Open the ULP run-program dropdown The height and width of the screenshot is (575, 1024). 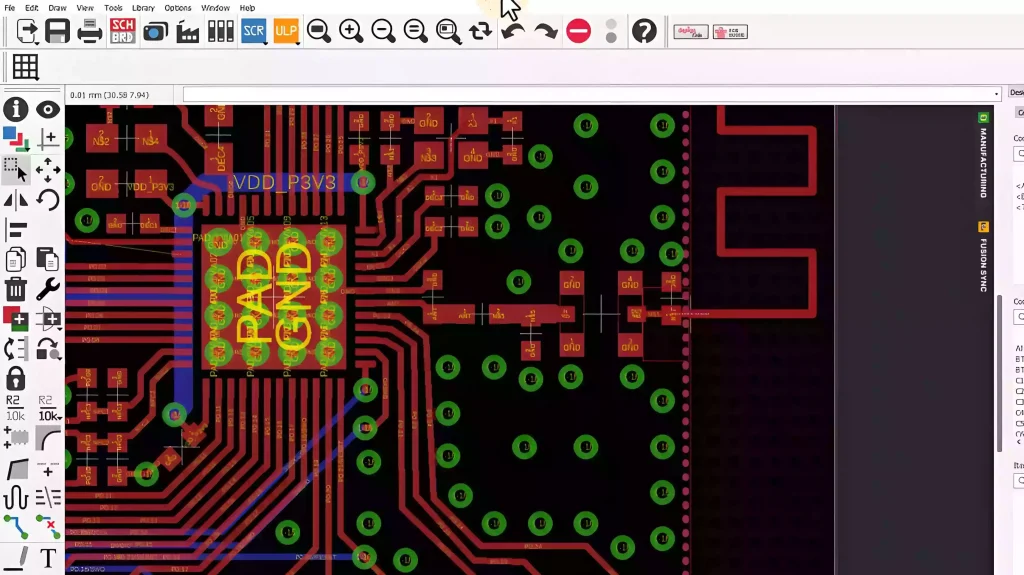286,31
